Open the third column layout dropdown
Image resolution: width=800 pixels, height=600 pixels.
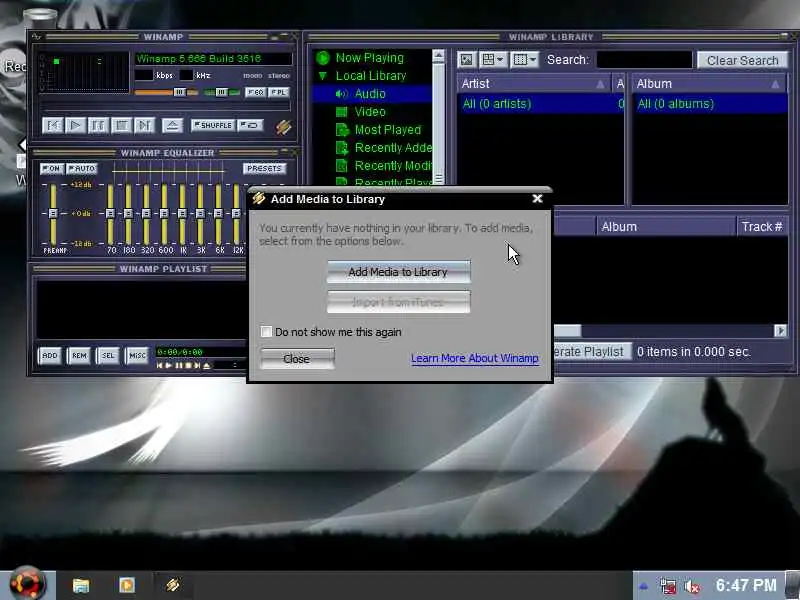(524, 60)
